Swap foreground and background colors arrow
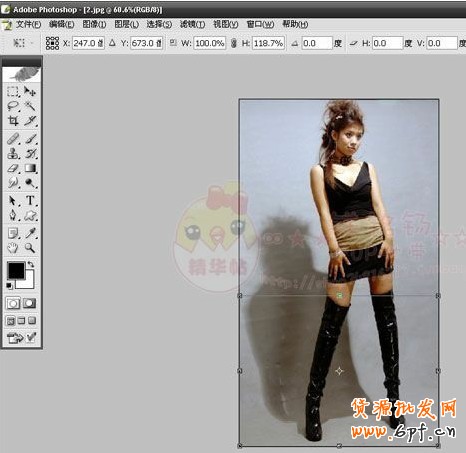 tap(31, 264)
